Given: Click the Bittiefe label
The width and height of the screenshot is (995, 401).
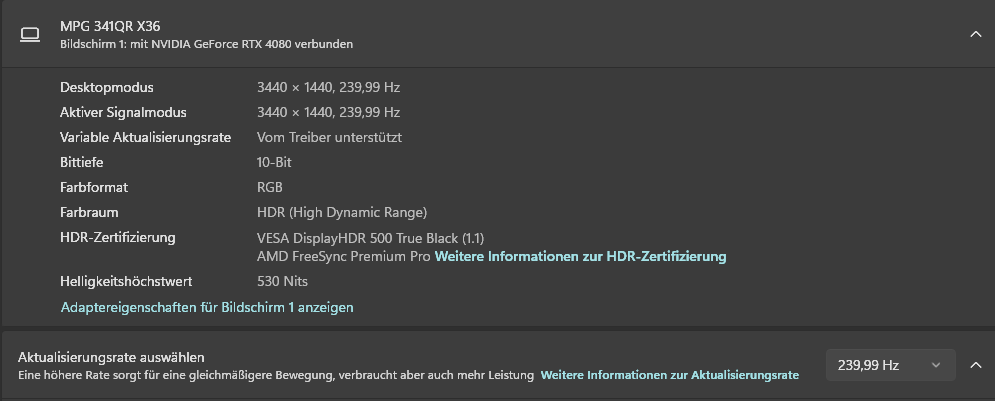Looking at the screenshot, I should point(81,162).
